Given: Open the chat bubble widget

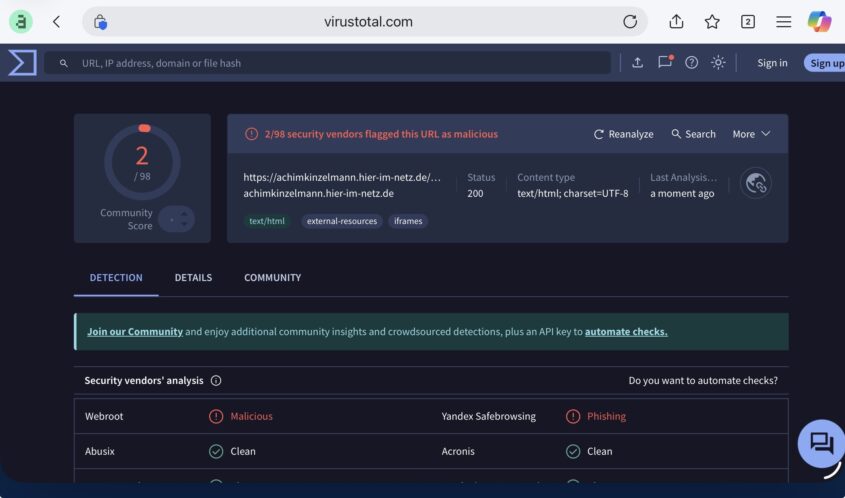Looking at the screenshot, I should point(821,443).
